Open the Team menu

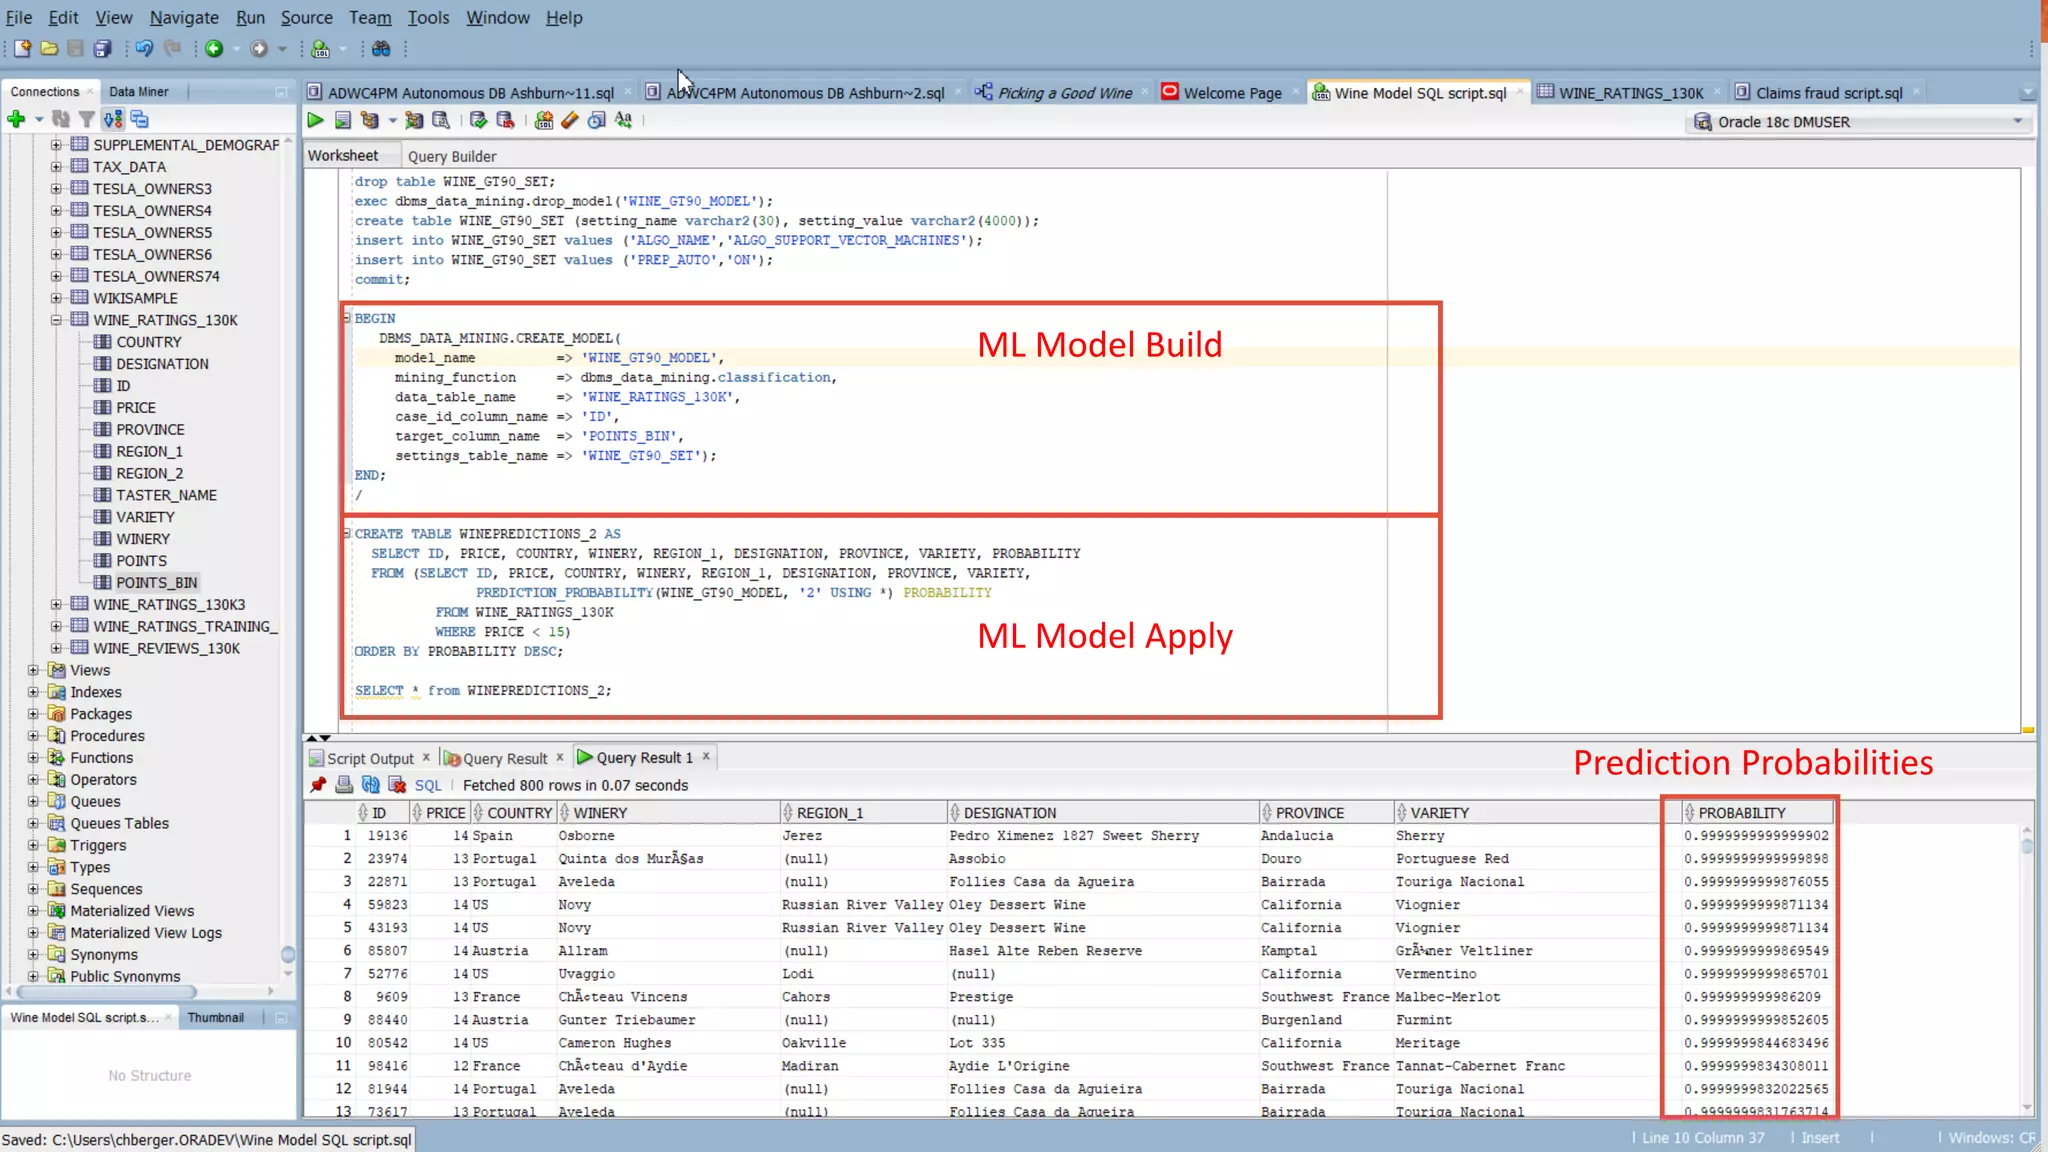click(x=370, y=17)
